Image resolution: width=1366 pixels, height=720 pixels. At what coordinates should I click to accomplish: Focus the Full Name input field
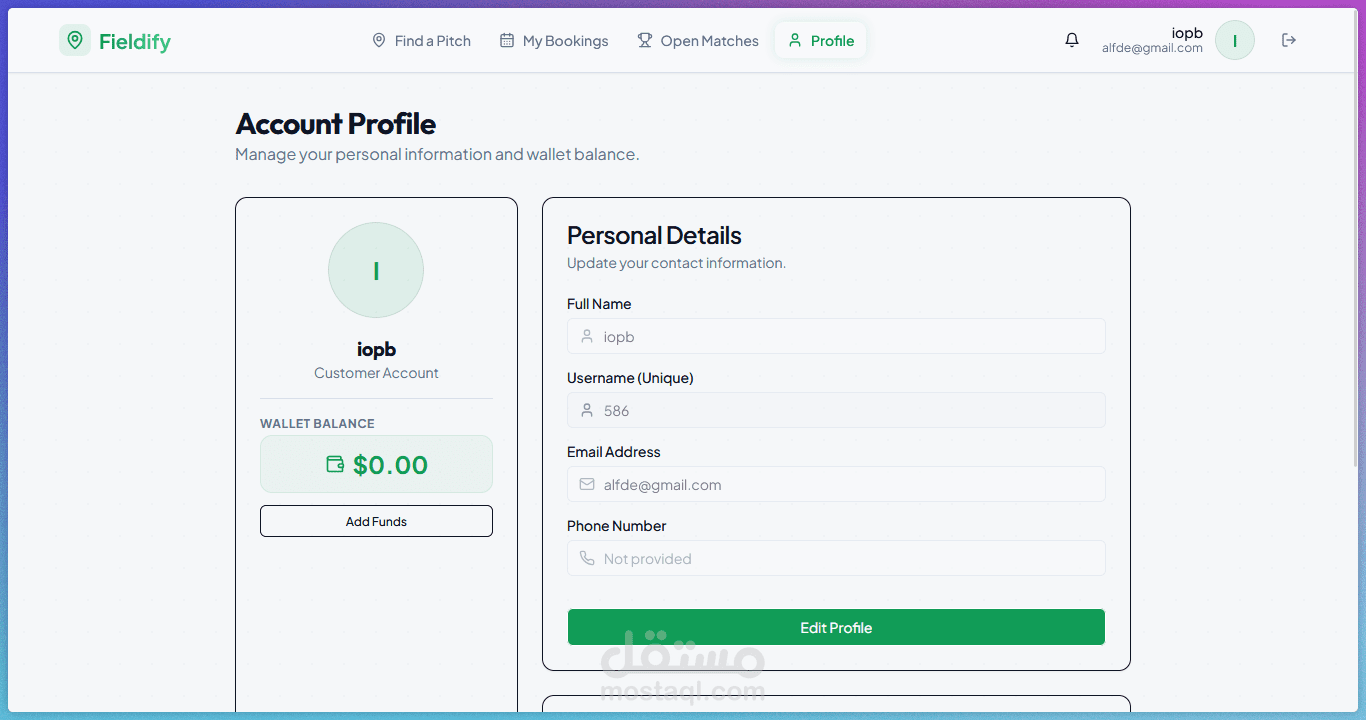point(850,337)
